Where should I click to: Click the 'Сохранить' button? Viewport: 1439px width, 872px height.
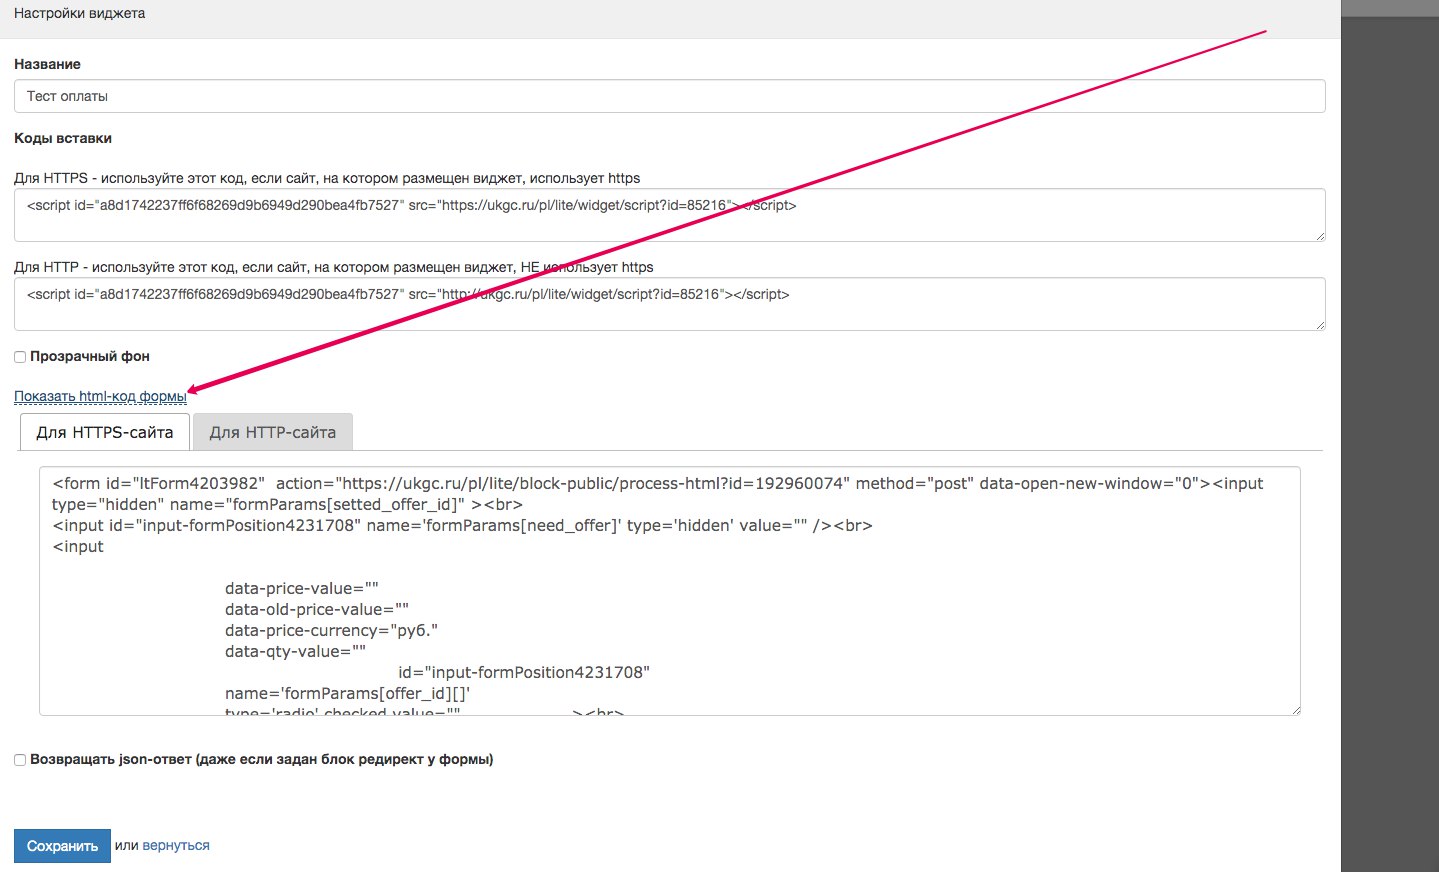point(62,846)
